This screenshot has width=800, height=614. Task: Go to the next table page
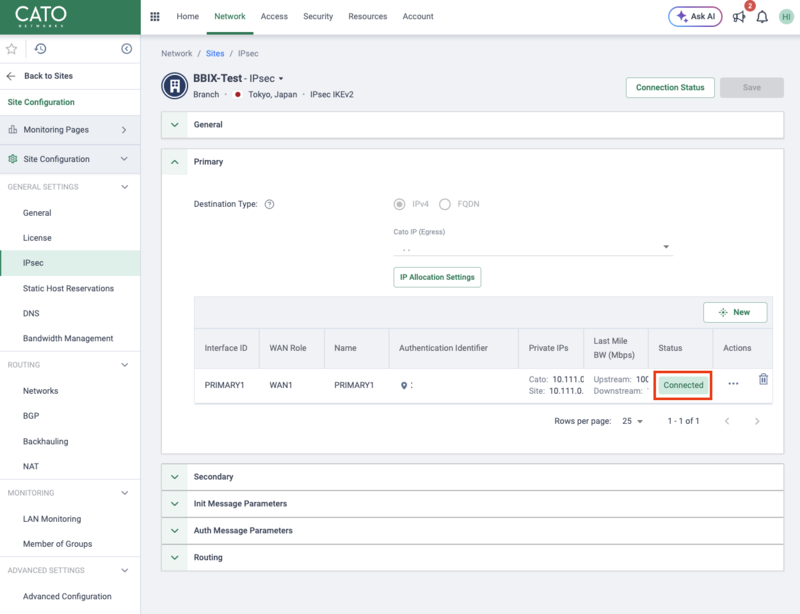pyautogui.click(x=757, y=421)
